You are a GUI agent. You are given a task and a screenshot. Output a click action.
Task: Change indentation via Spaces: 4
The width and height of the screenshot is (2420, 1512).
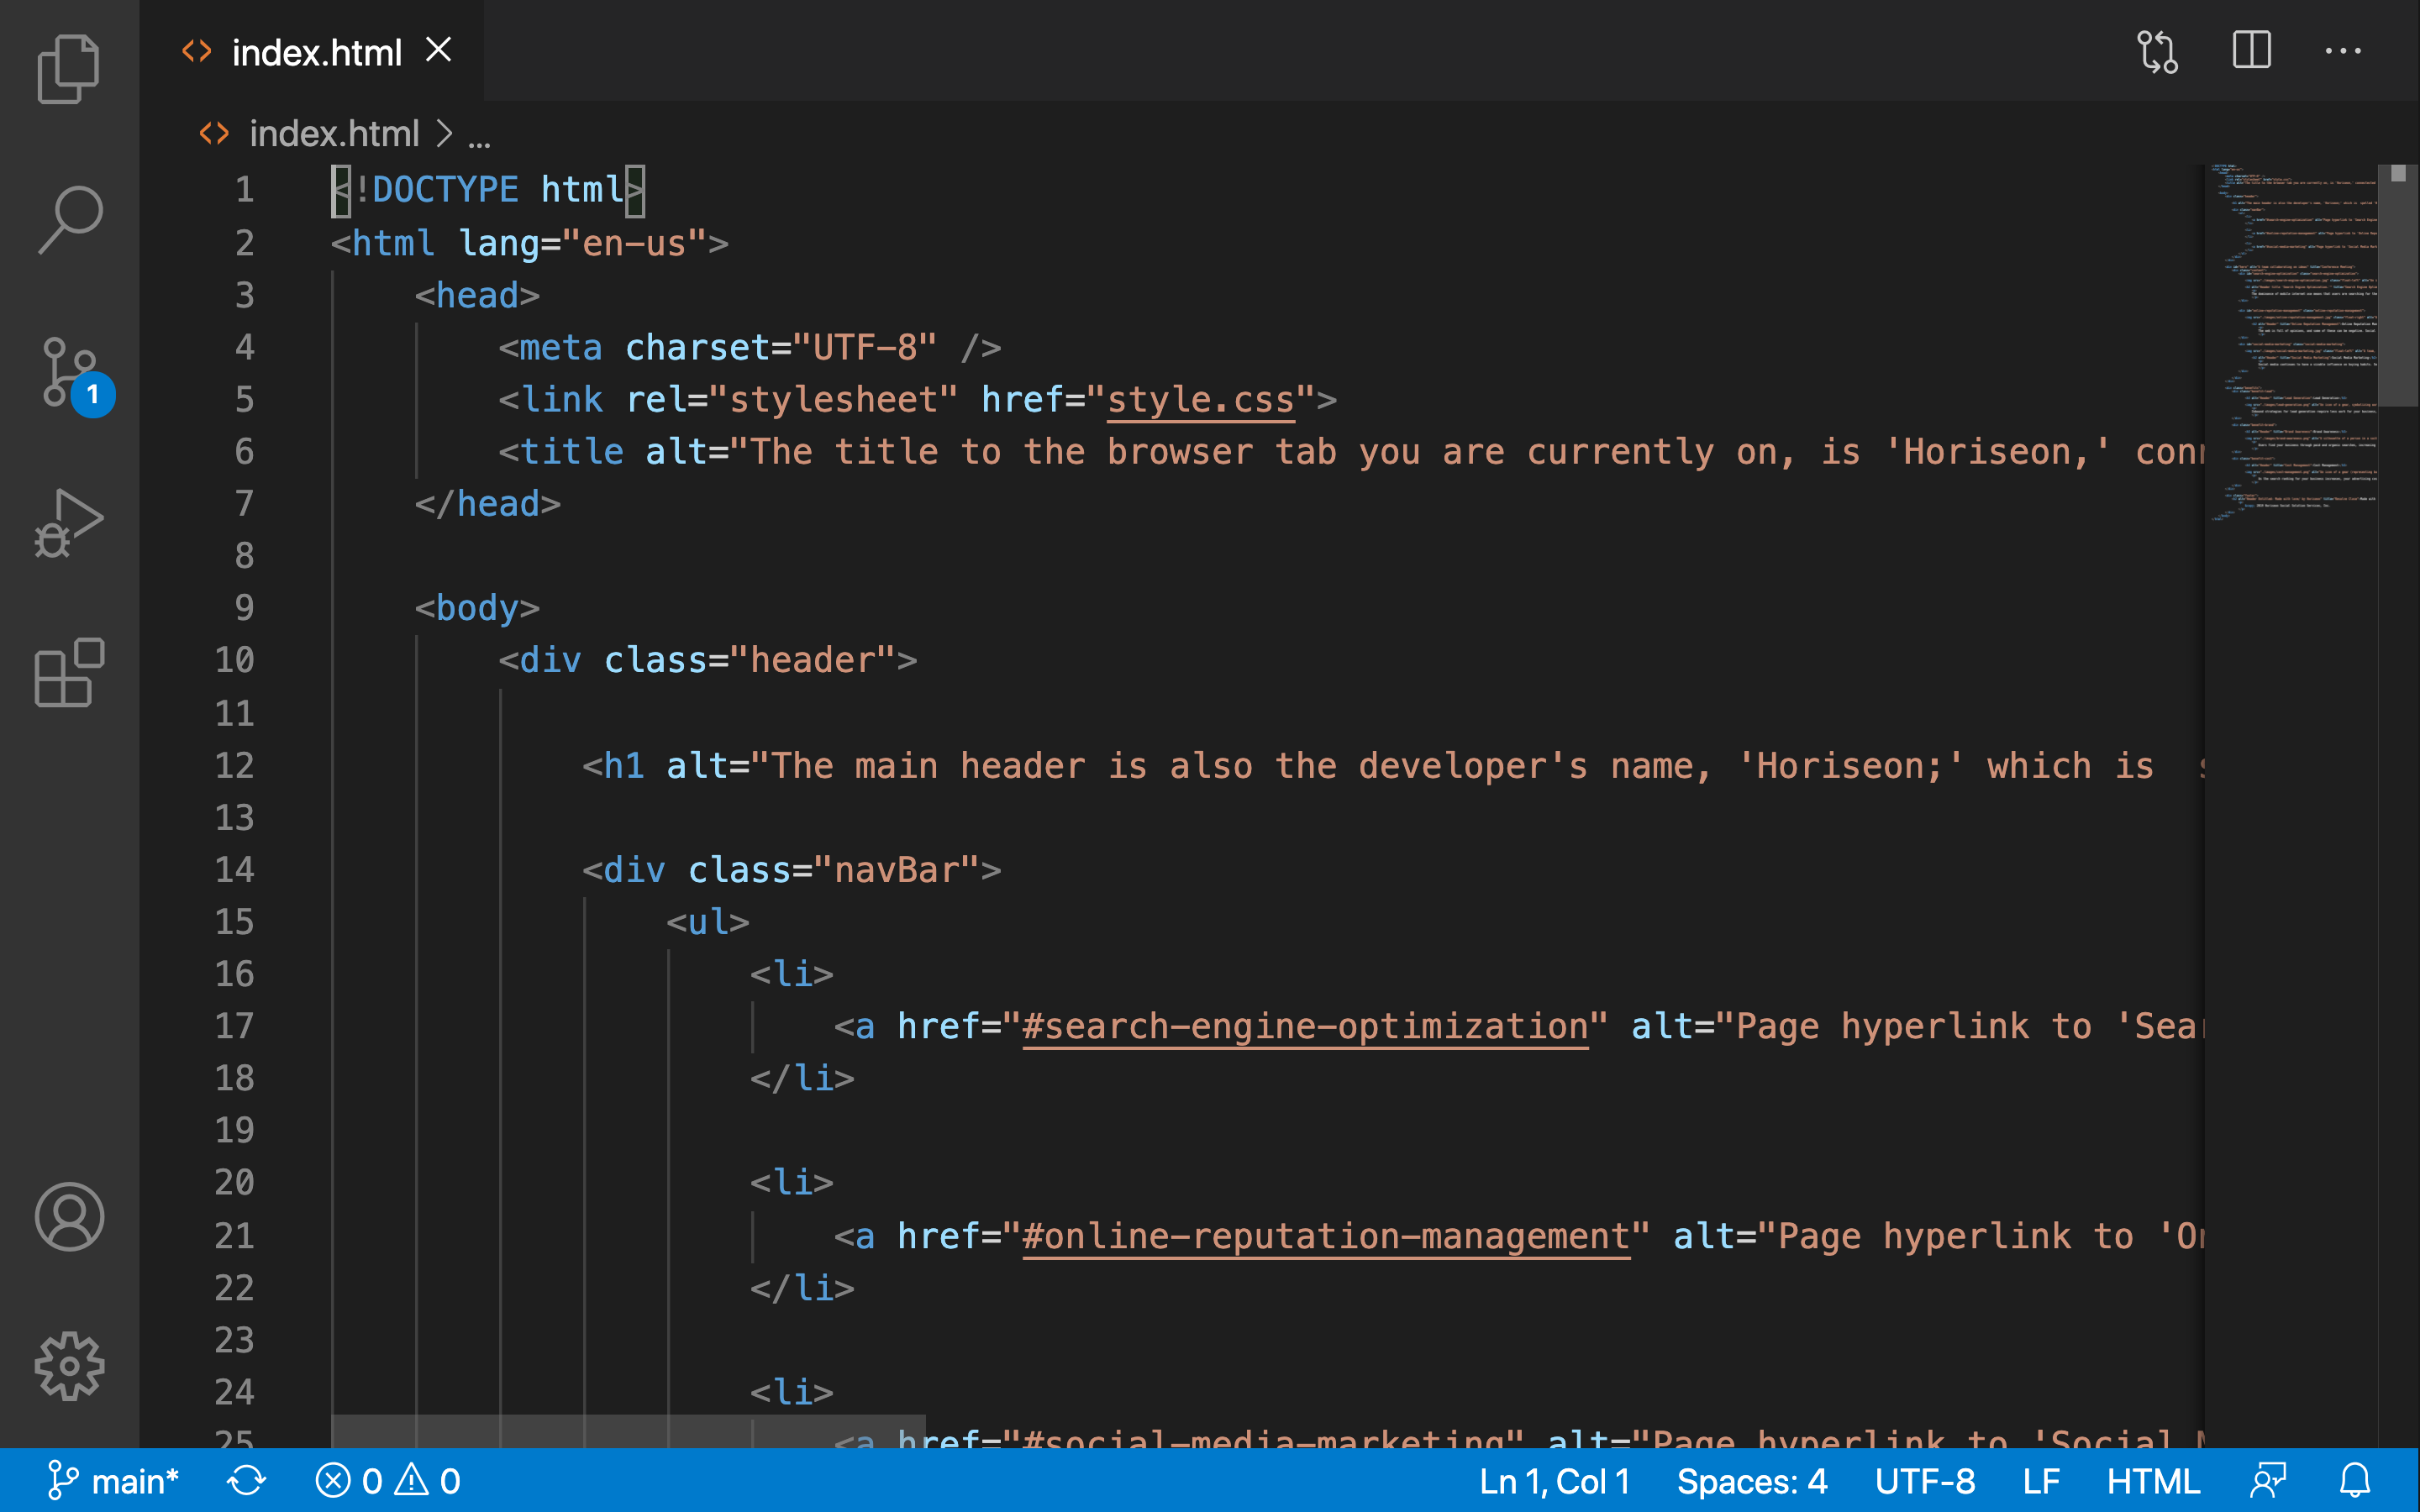[x=1752, y=1481]
